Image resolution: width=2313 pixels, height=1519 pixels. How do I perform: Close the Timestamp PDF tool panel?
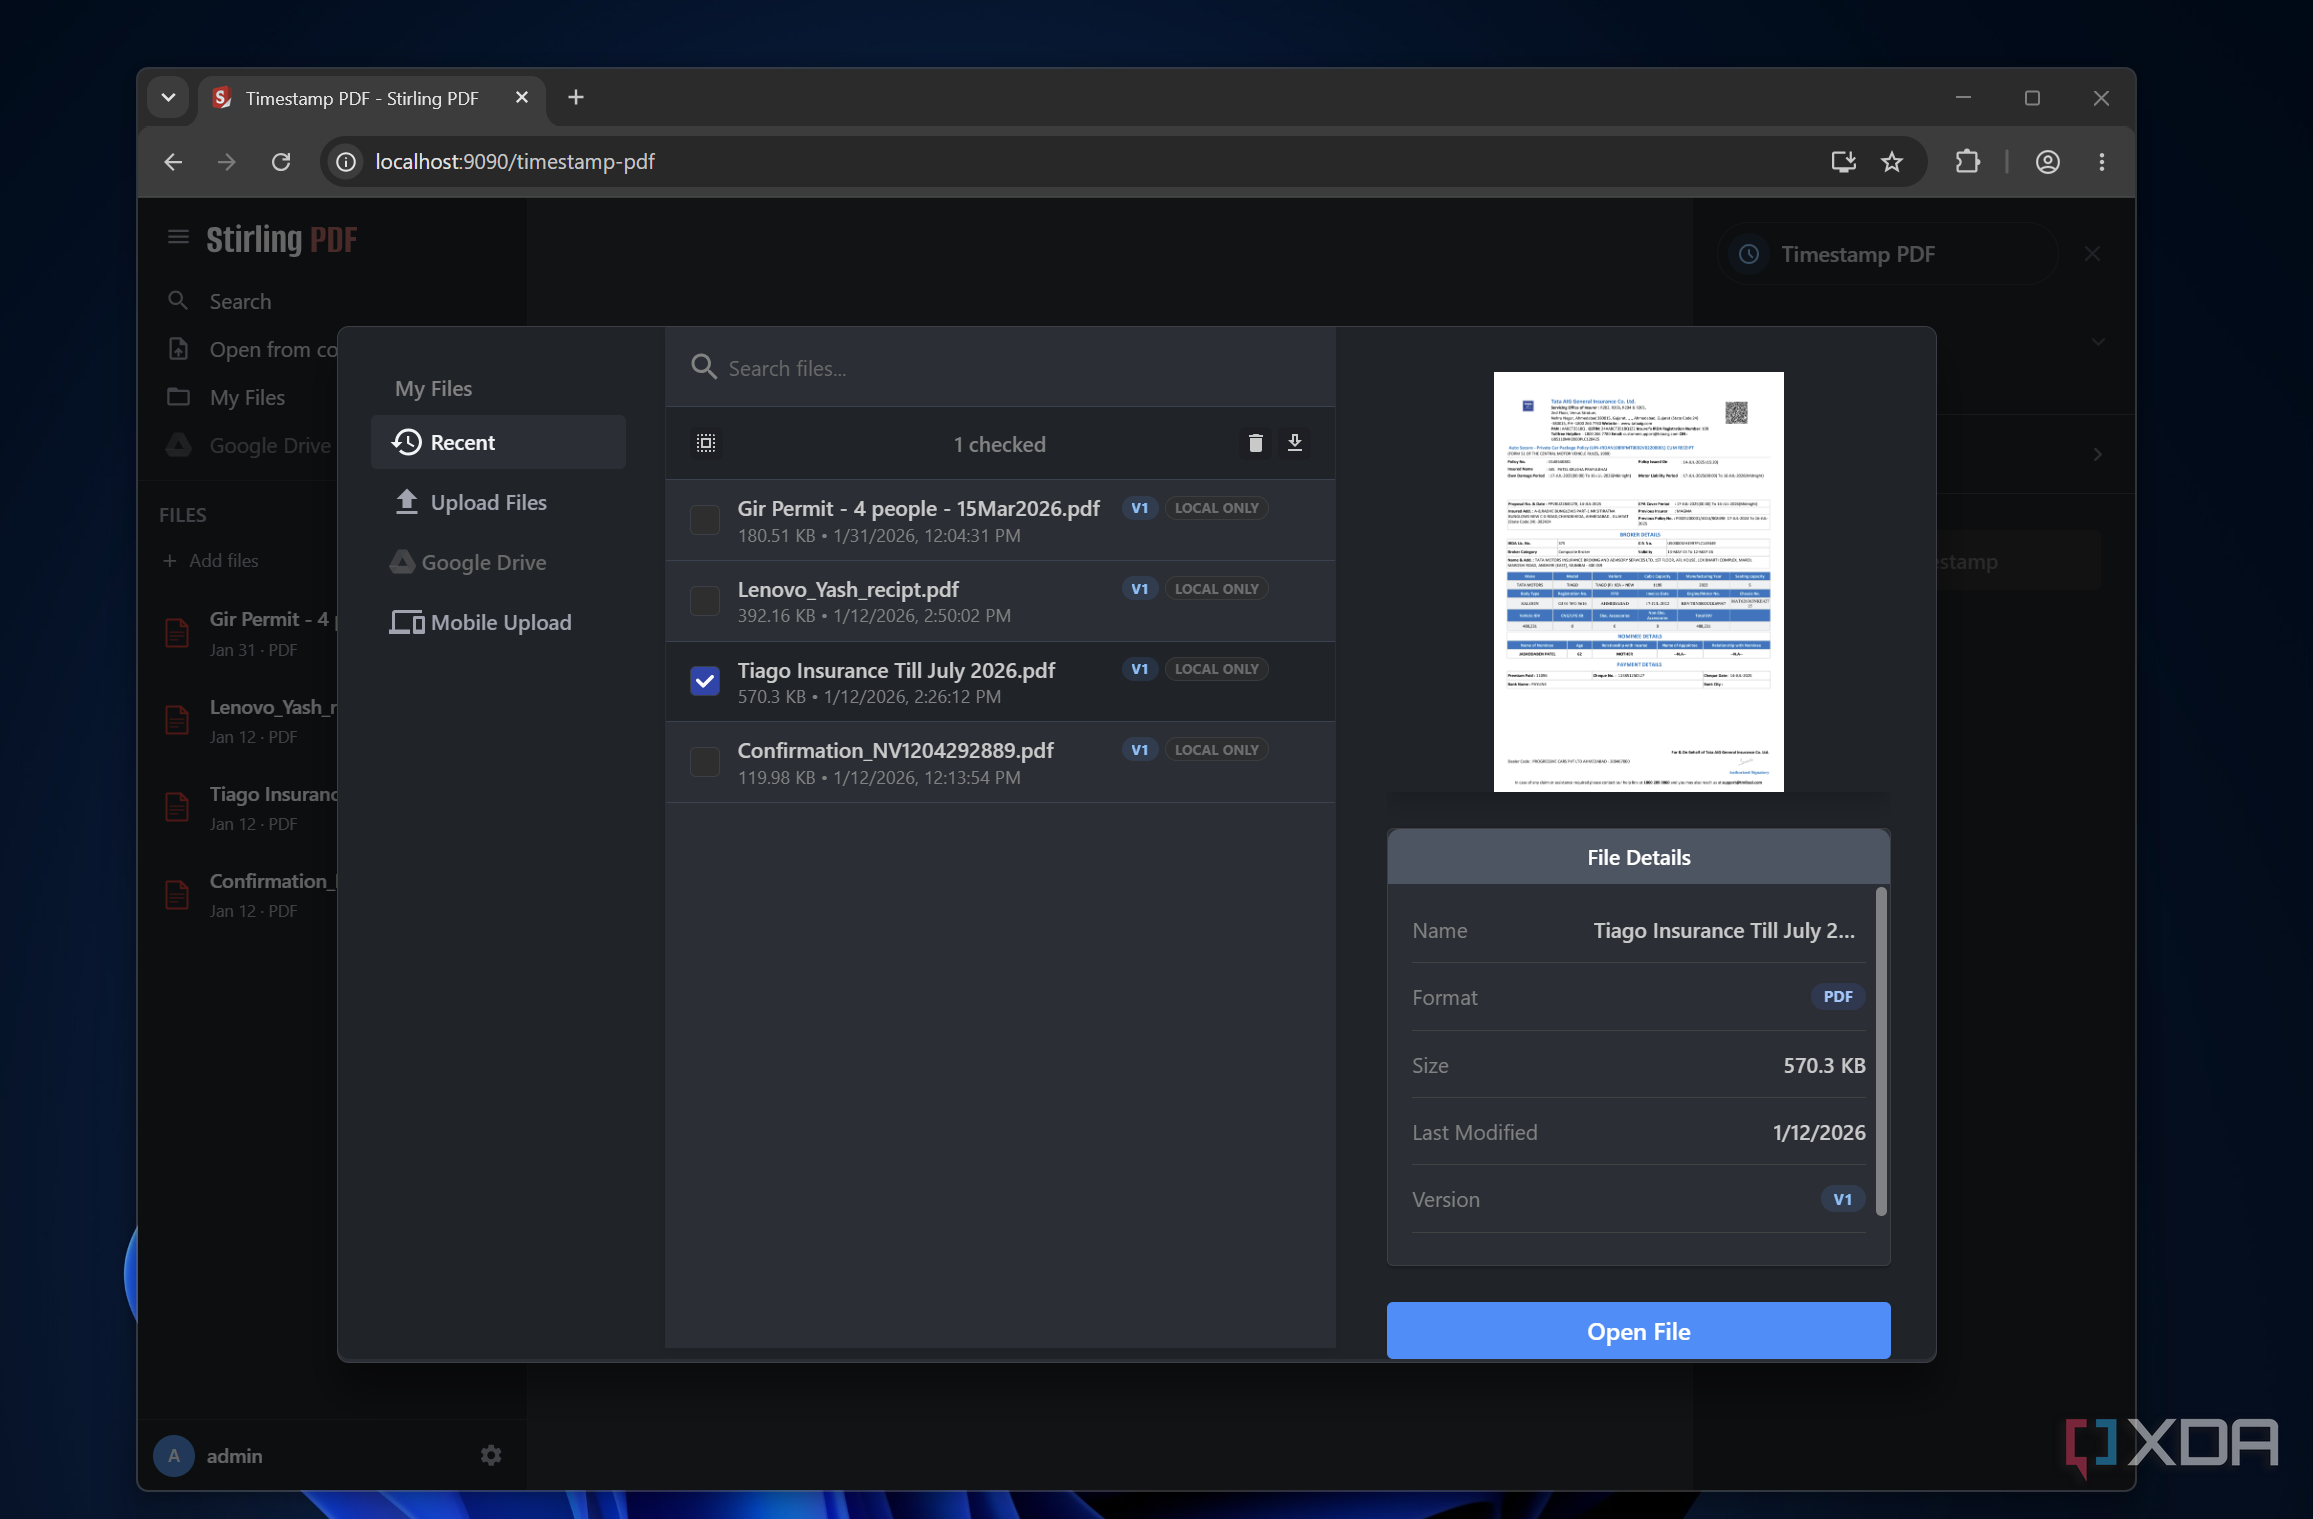click(2092, 254)
